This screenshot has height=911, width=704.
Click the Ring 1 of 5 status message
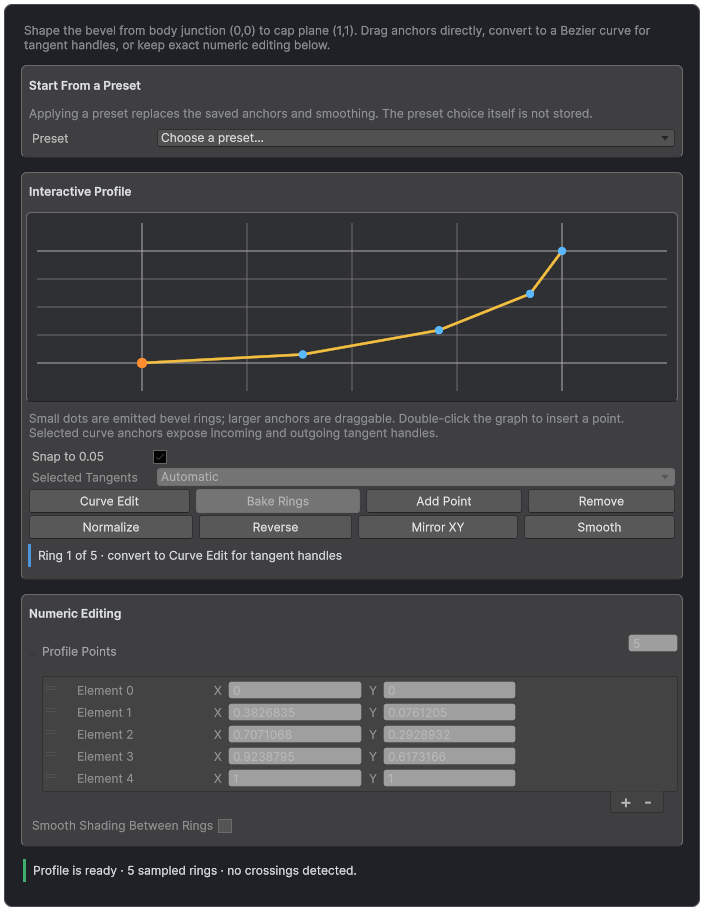[x=190, y=555]
